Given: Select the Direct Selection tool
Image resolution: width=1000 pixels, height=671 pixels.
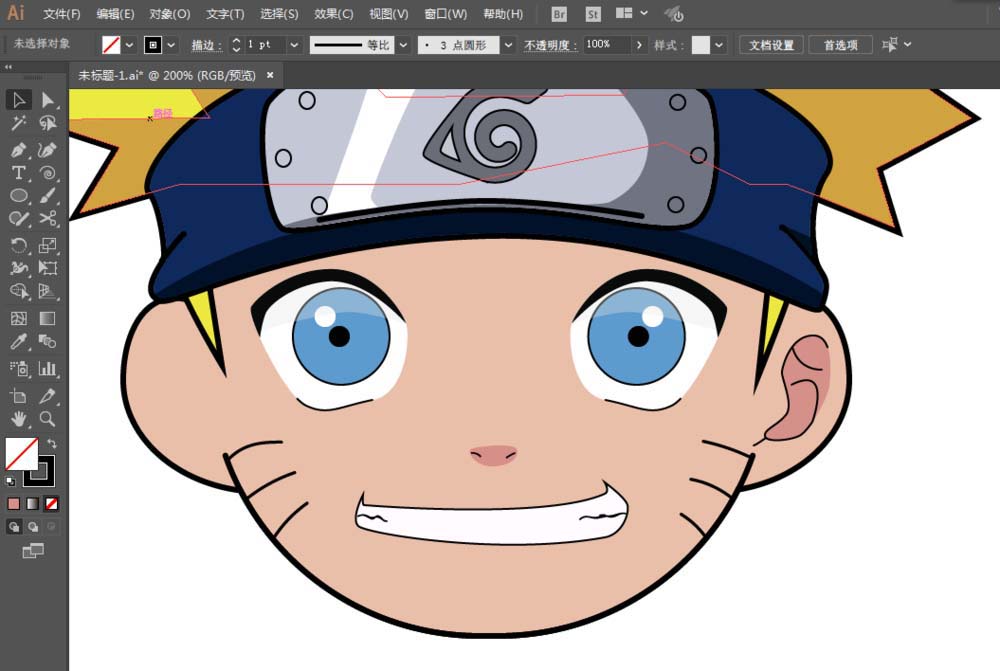Looking at the screenshot, I should click(x=47, y=100).
